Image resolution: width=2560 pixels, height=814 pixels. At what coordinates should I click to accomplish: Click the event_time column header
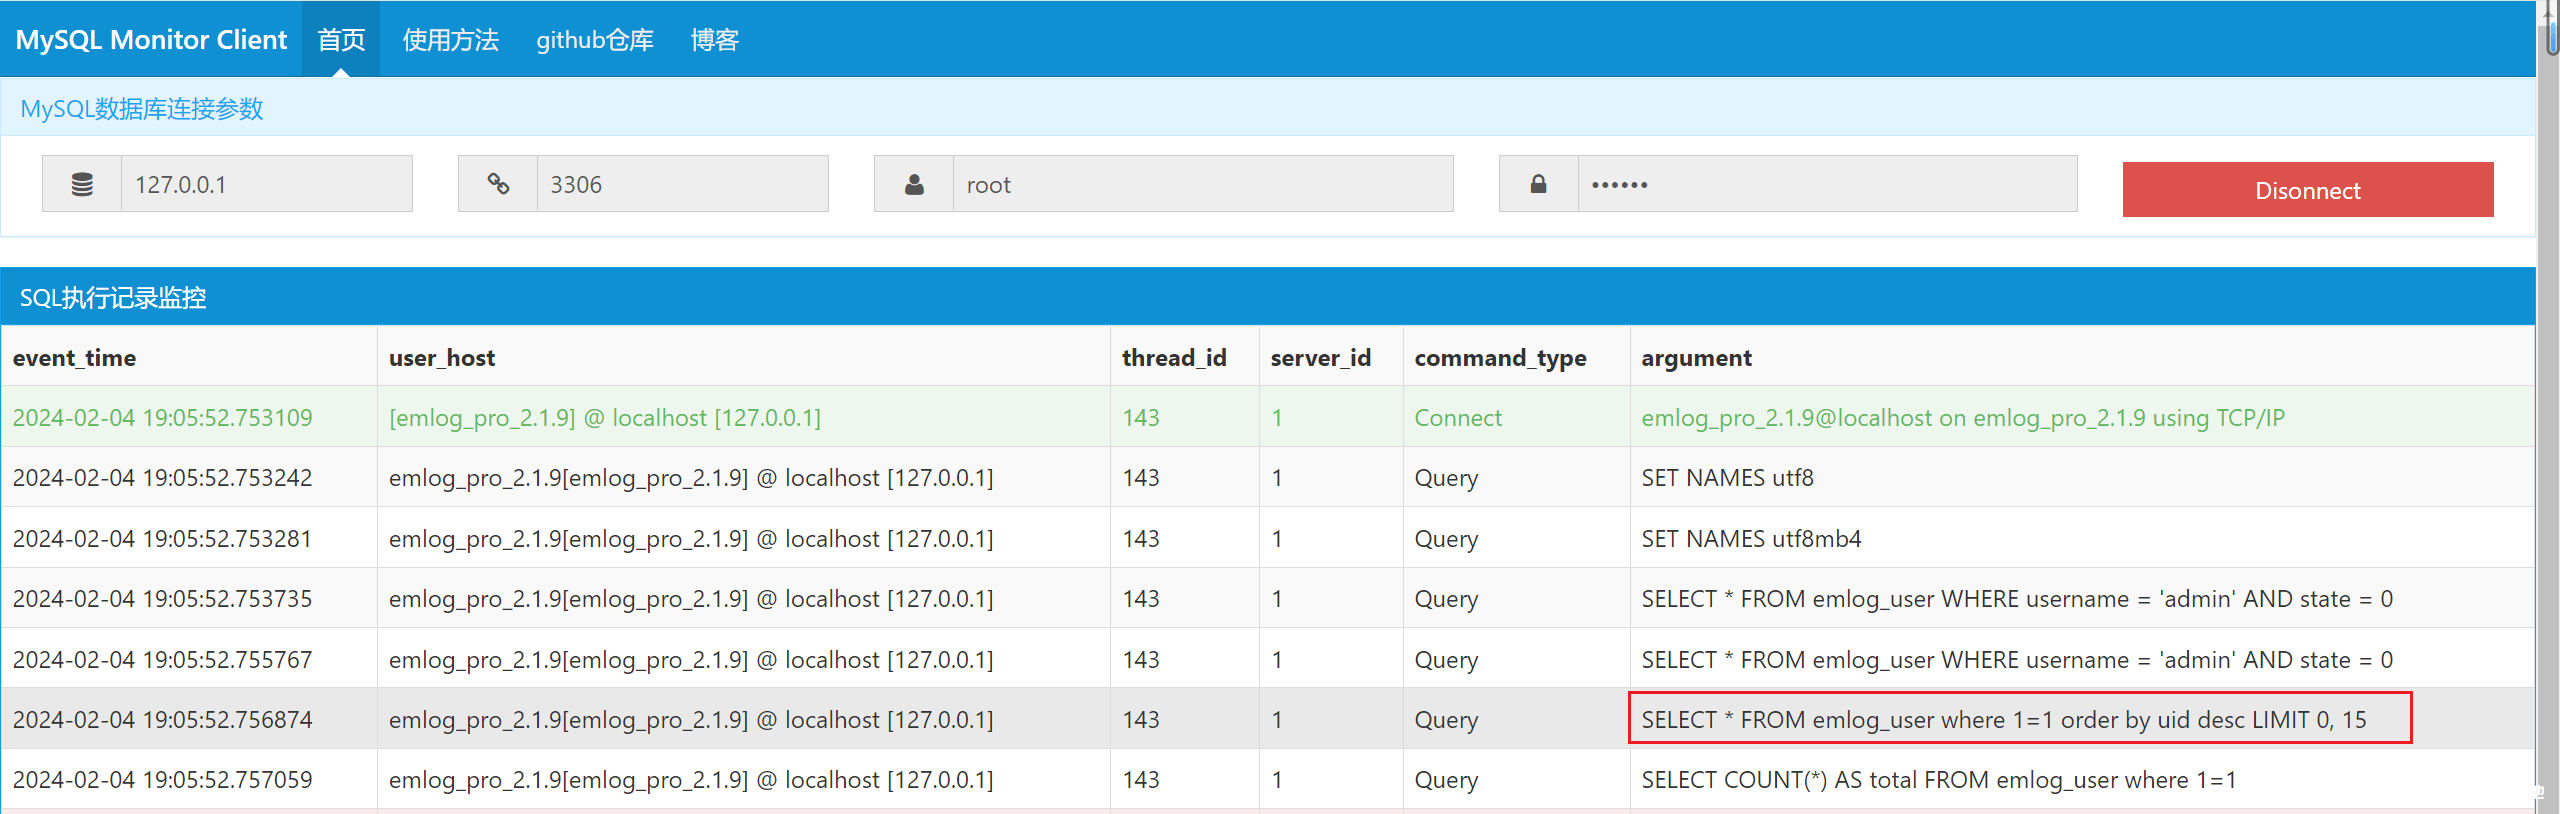point(75,358)
